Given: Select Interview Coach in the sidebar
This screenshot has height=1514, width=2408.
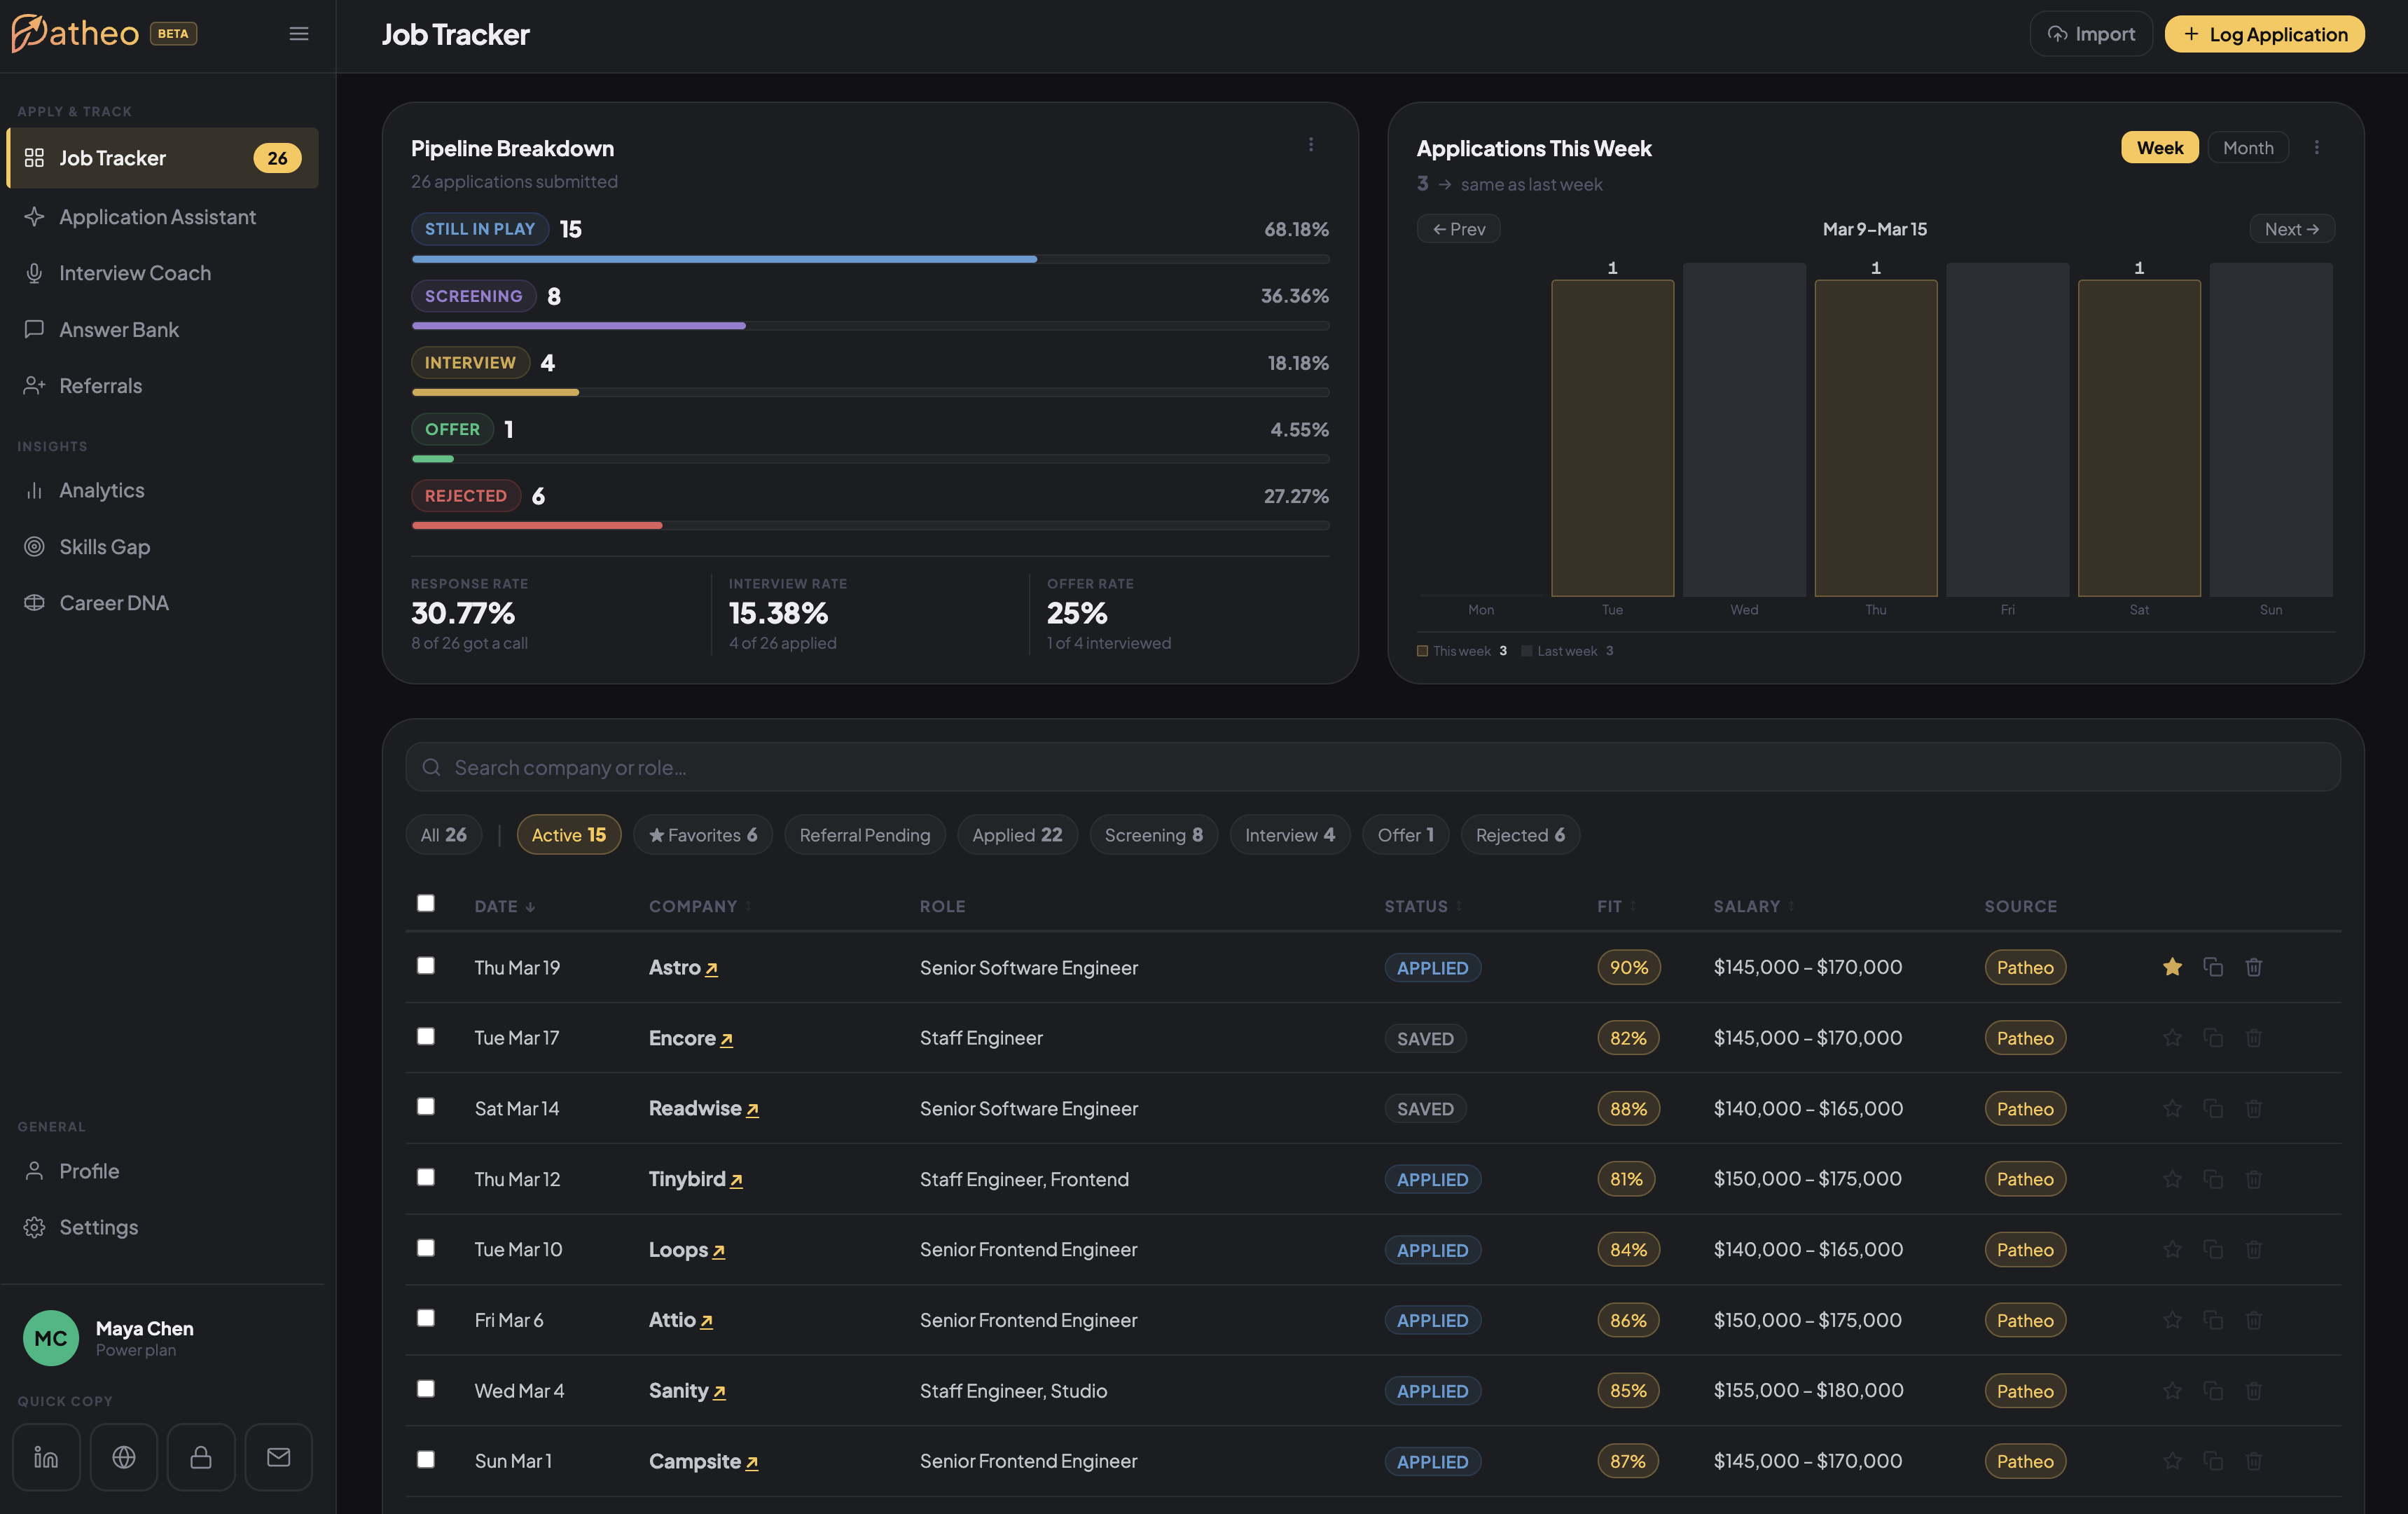Looking at the screenshot, I should pyautogui.click(x=134, y=272).
